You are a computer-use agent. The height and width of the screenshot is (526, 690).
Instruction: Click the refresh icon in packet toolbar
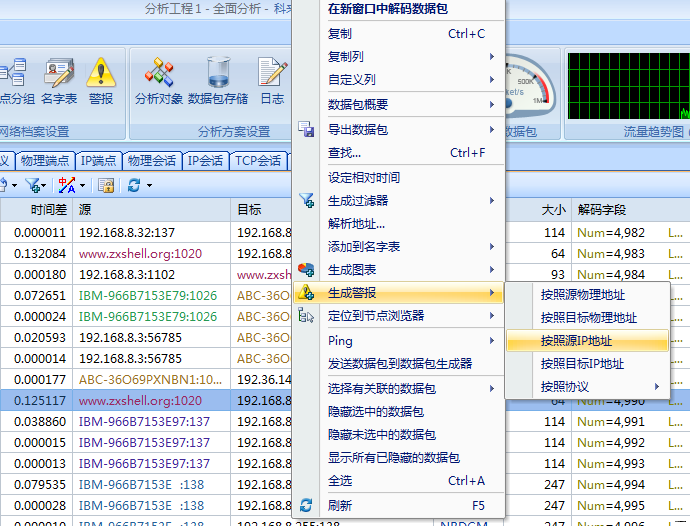(x=134, y=185)
